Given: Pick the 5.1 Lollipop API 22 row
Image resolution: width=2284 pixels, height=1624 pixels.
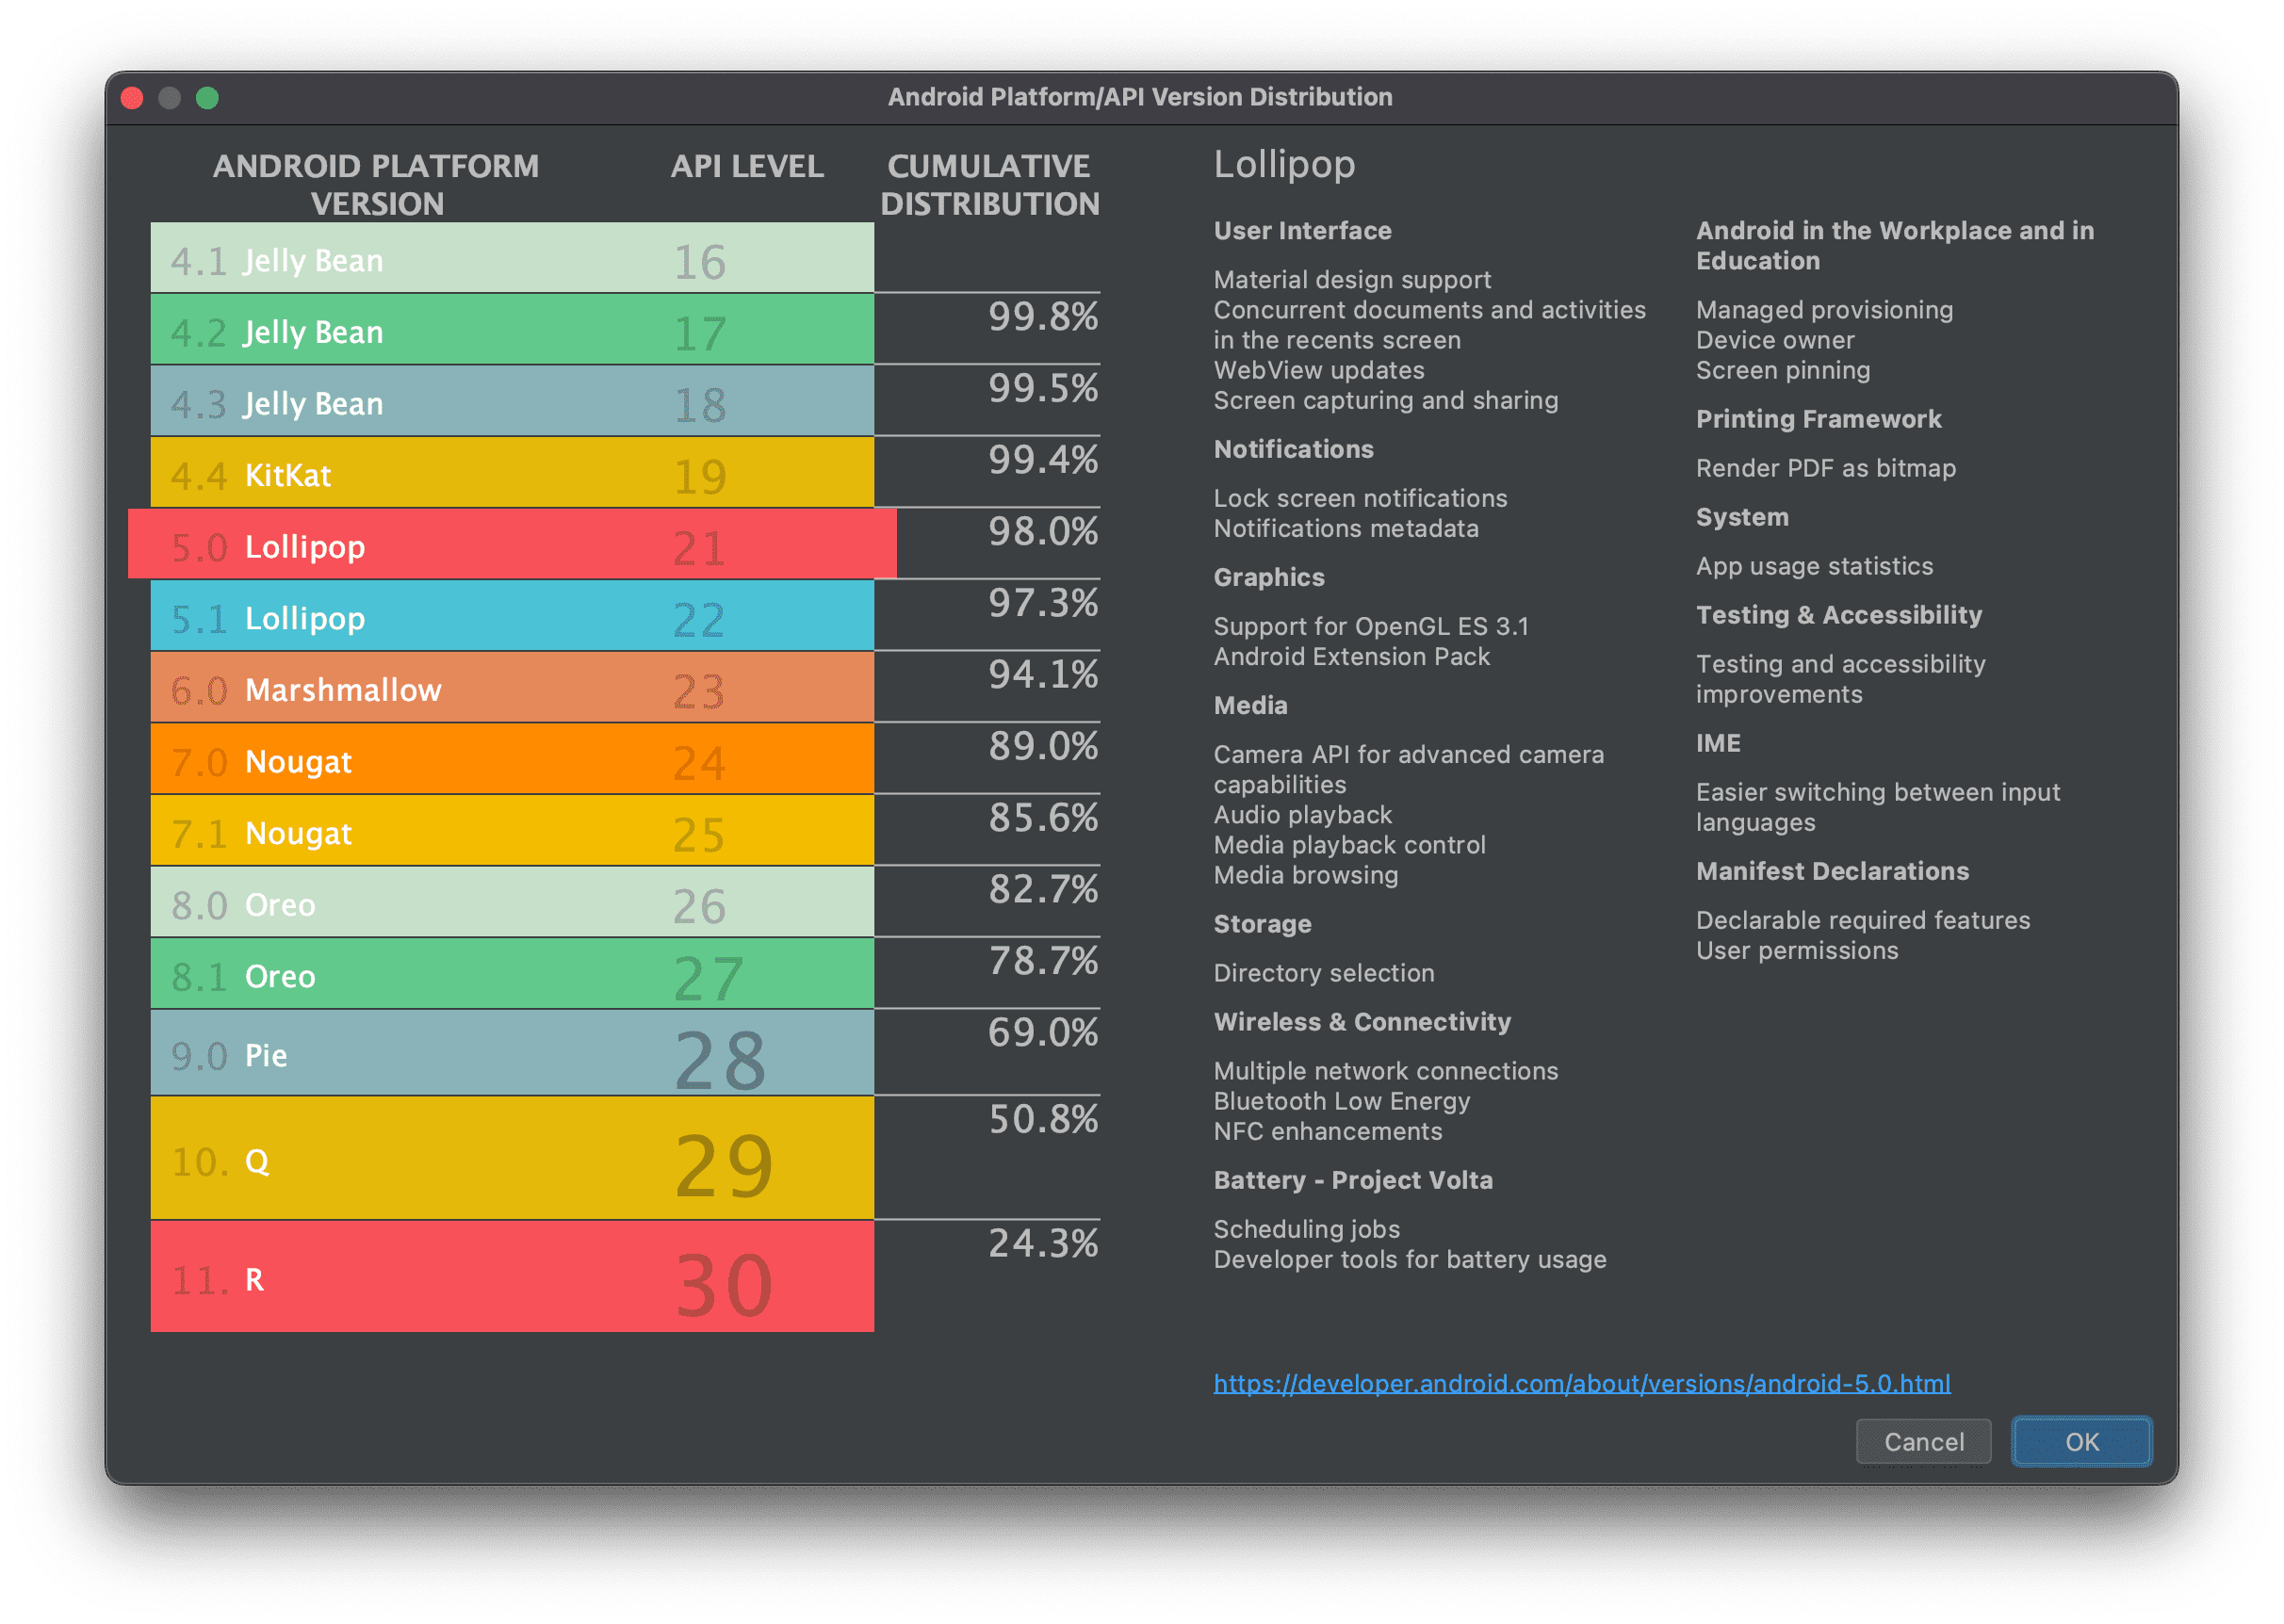Looking at the screenshot, I should point(511,617).
